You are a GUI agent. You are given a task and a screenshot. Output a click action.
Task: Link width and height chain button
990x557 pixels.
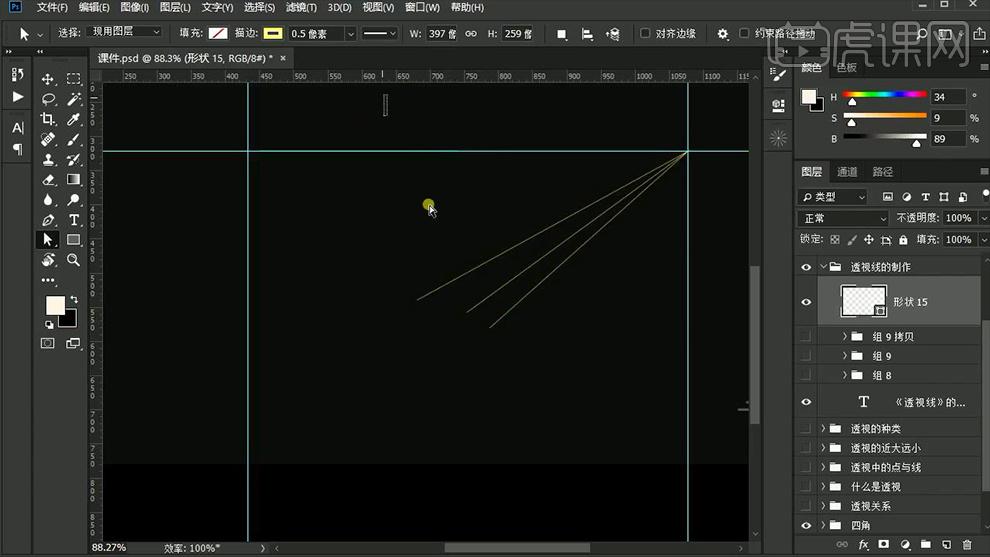point(471,34)
